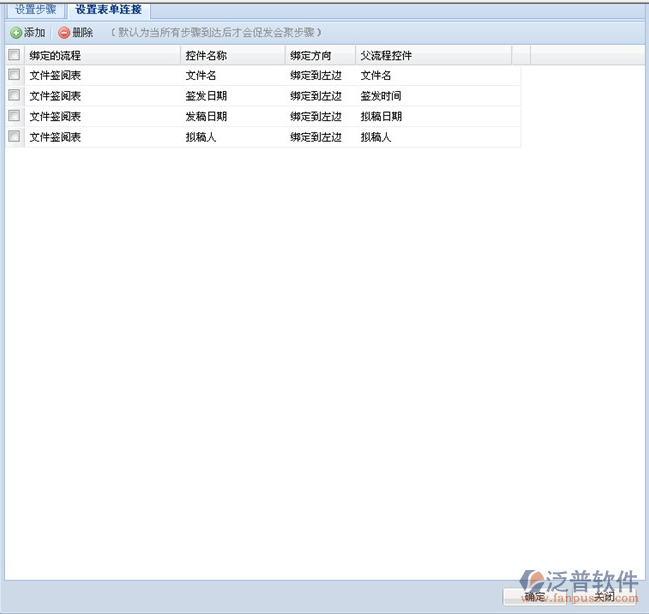The image size is (649, 614).
Task: Click the 绑定方向 column header
Action: tap(310, 56)
